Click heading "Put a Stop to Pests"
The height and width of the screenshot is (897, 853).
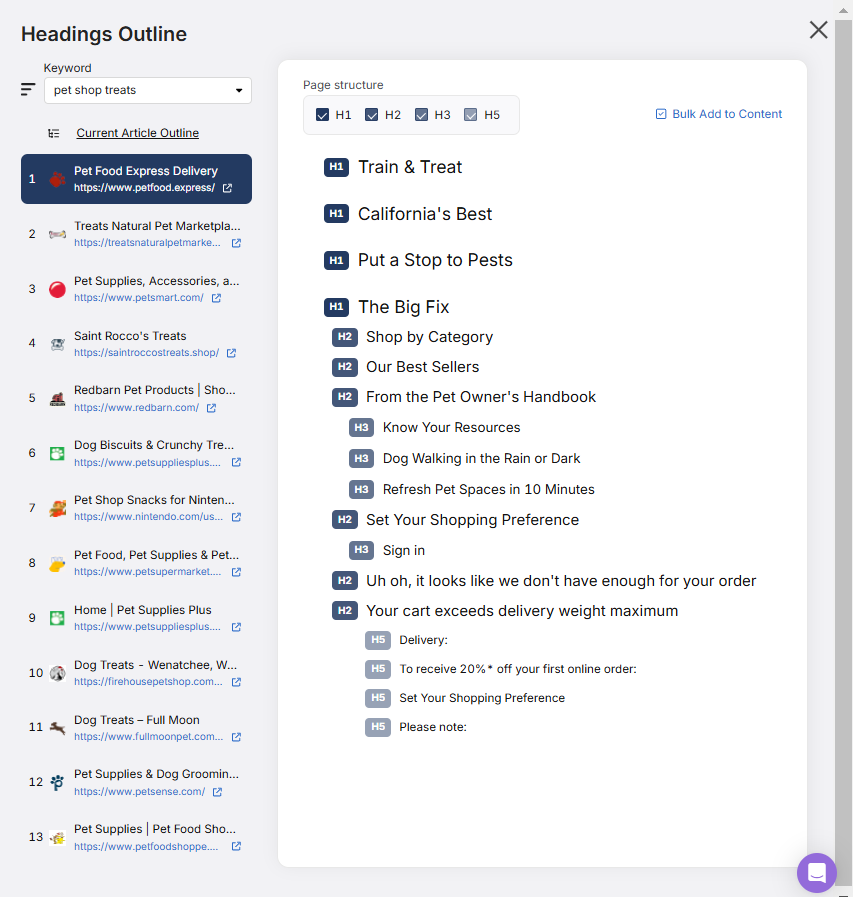pyautogui.click(x=435, y=260)
